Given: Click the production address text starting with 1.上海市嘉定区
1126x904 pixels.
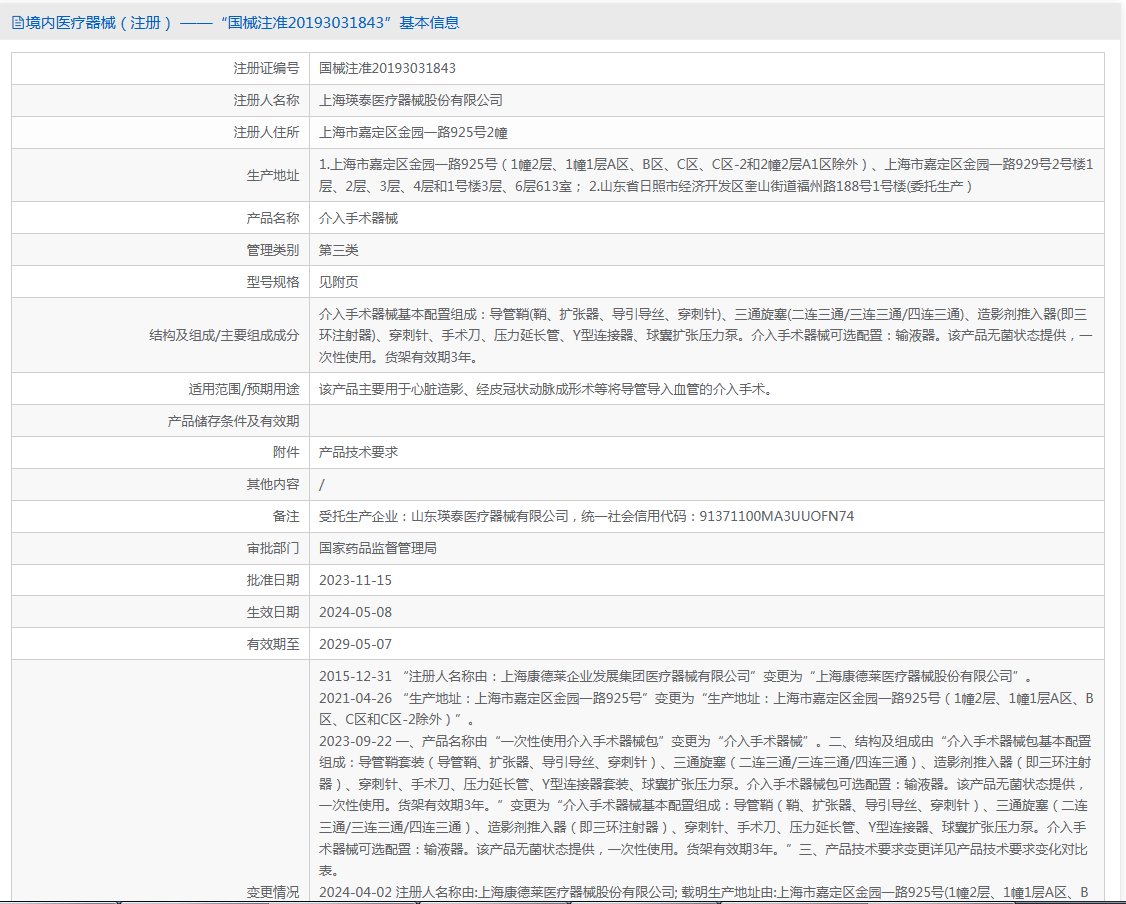Looking at the screenshot, I should [706, 175].
